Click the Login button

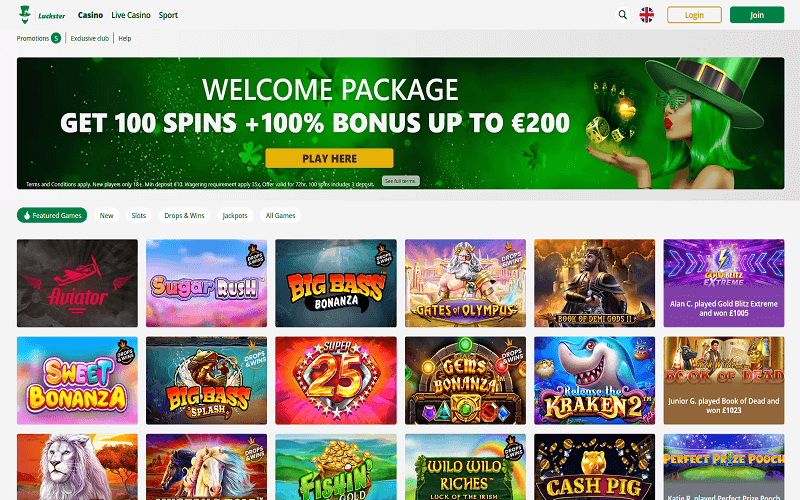694,15
